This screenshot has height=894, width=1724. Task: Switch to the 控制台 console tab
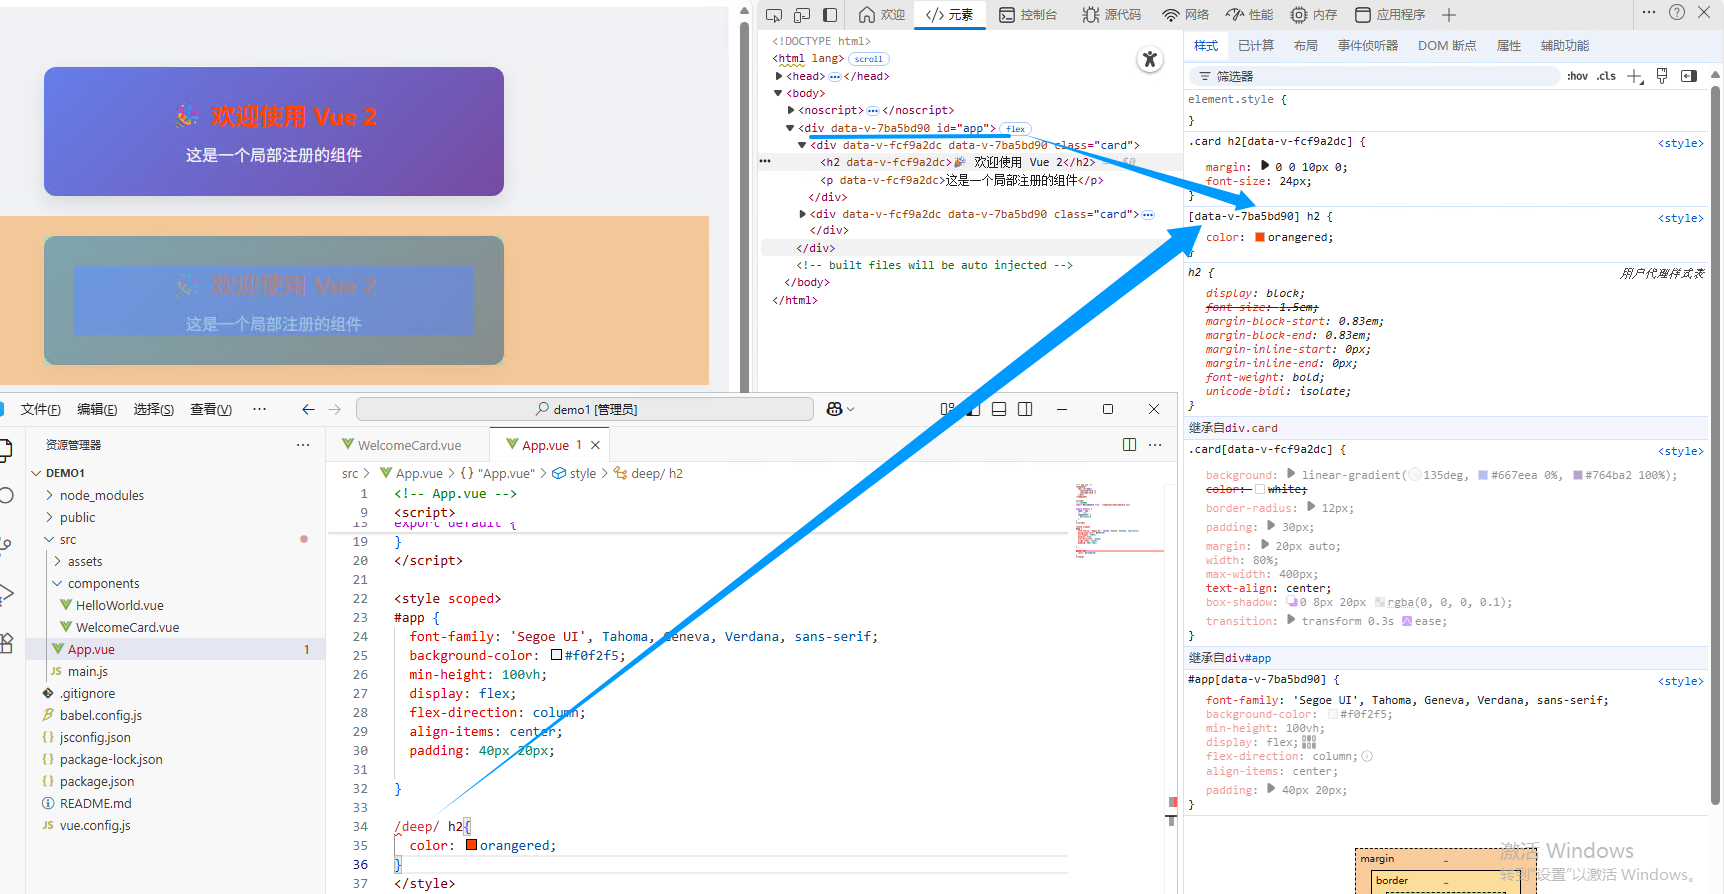(x=1028, y=15)
